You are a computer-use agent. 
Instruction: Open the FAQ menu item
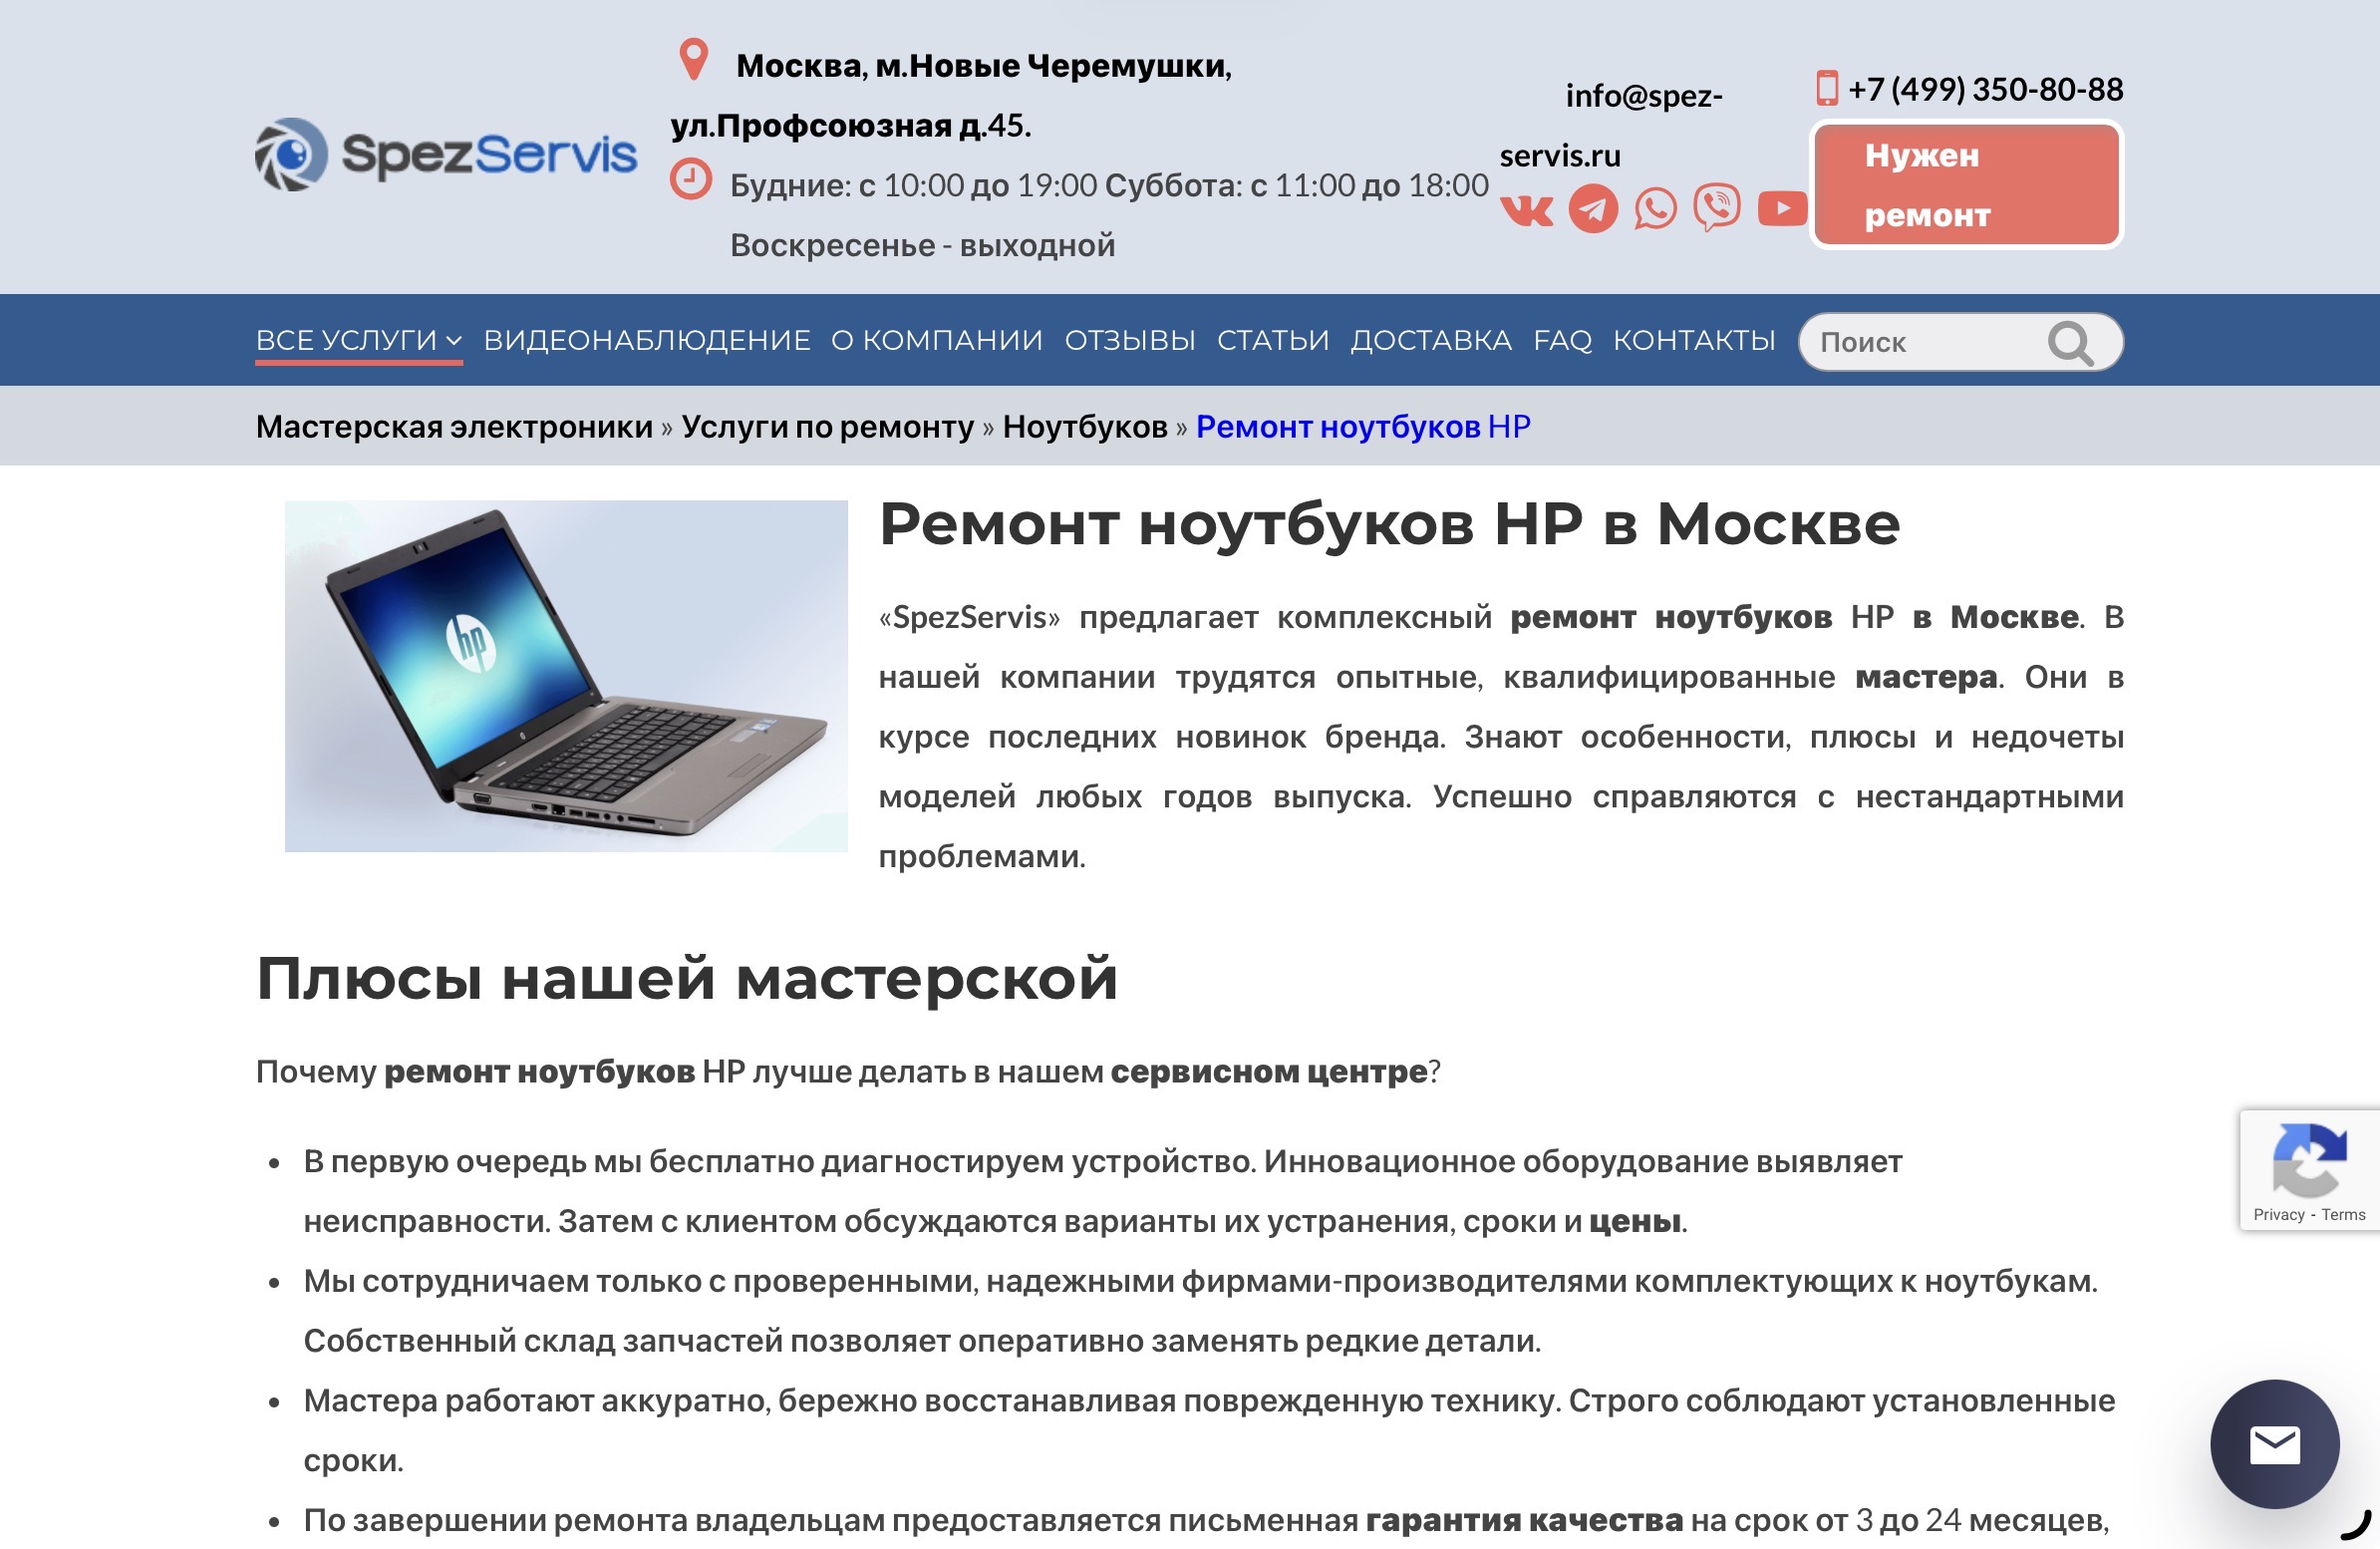coord(1562,341)
